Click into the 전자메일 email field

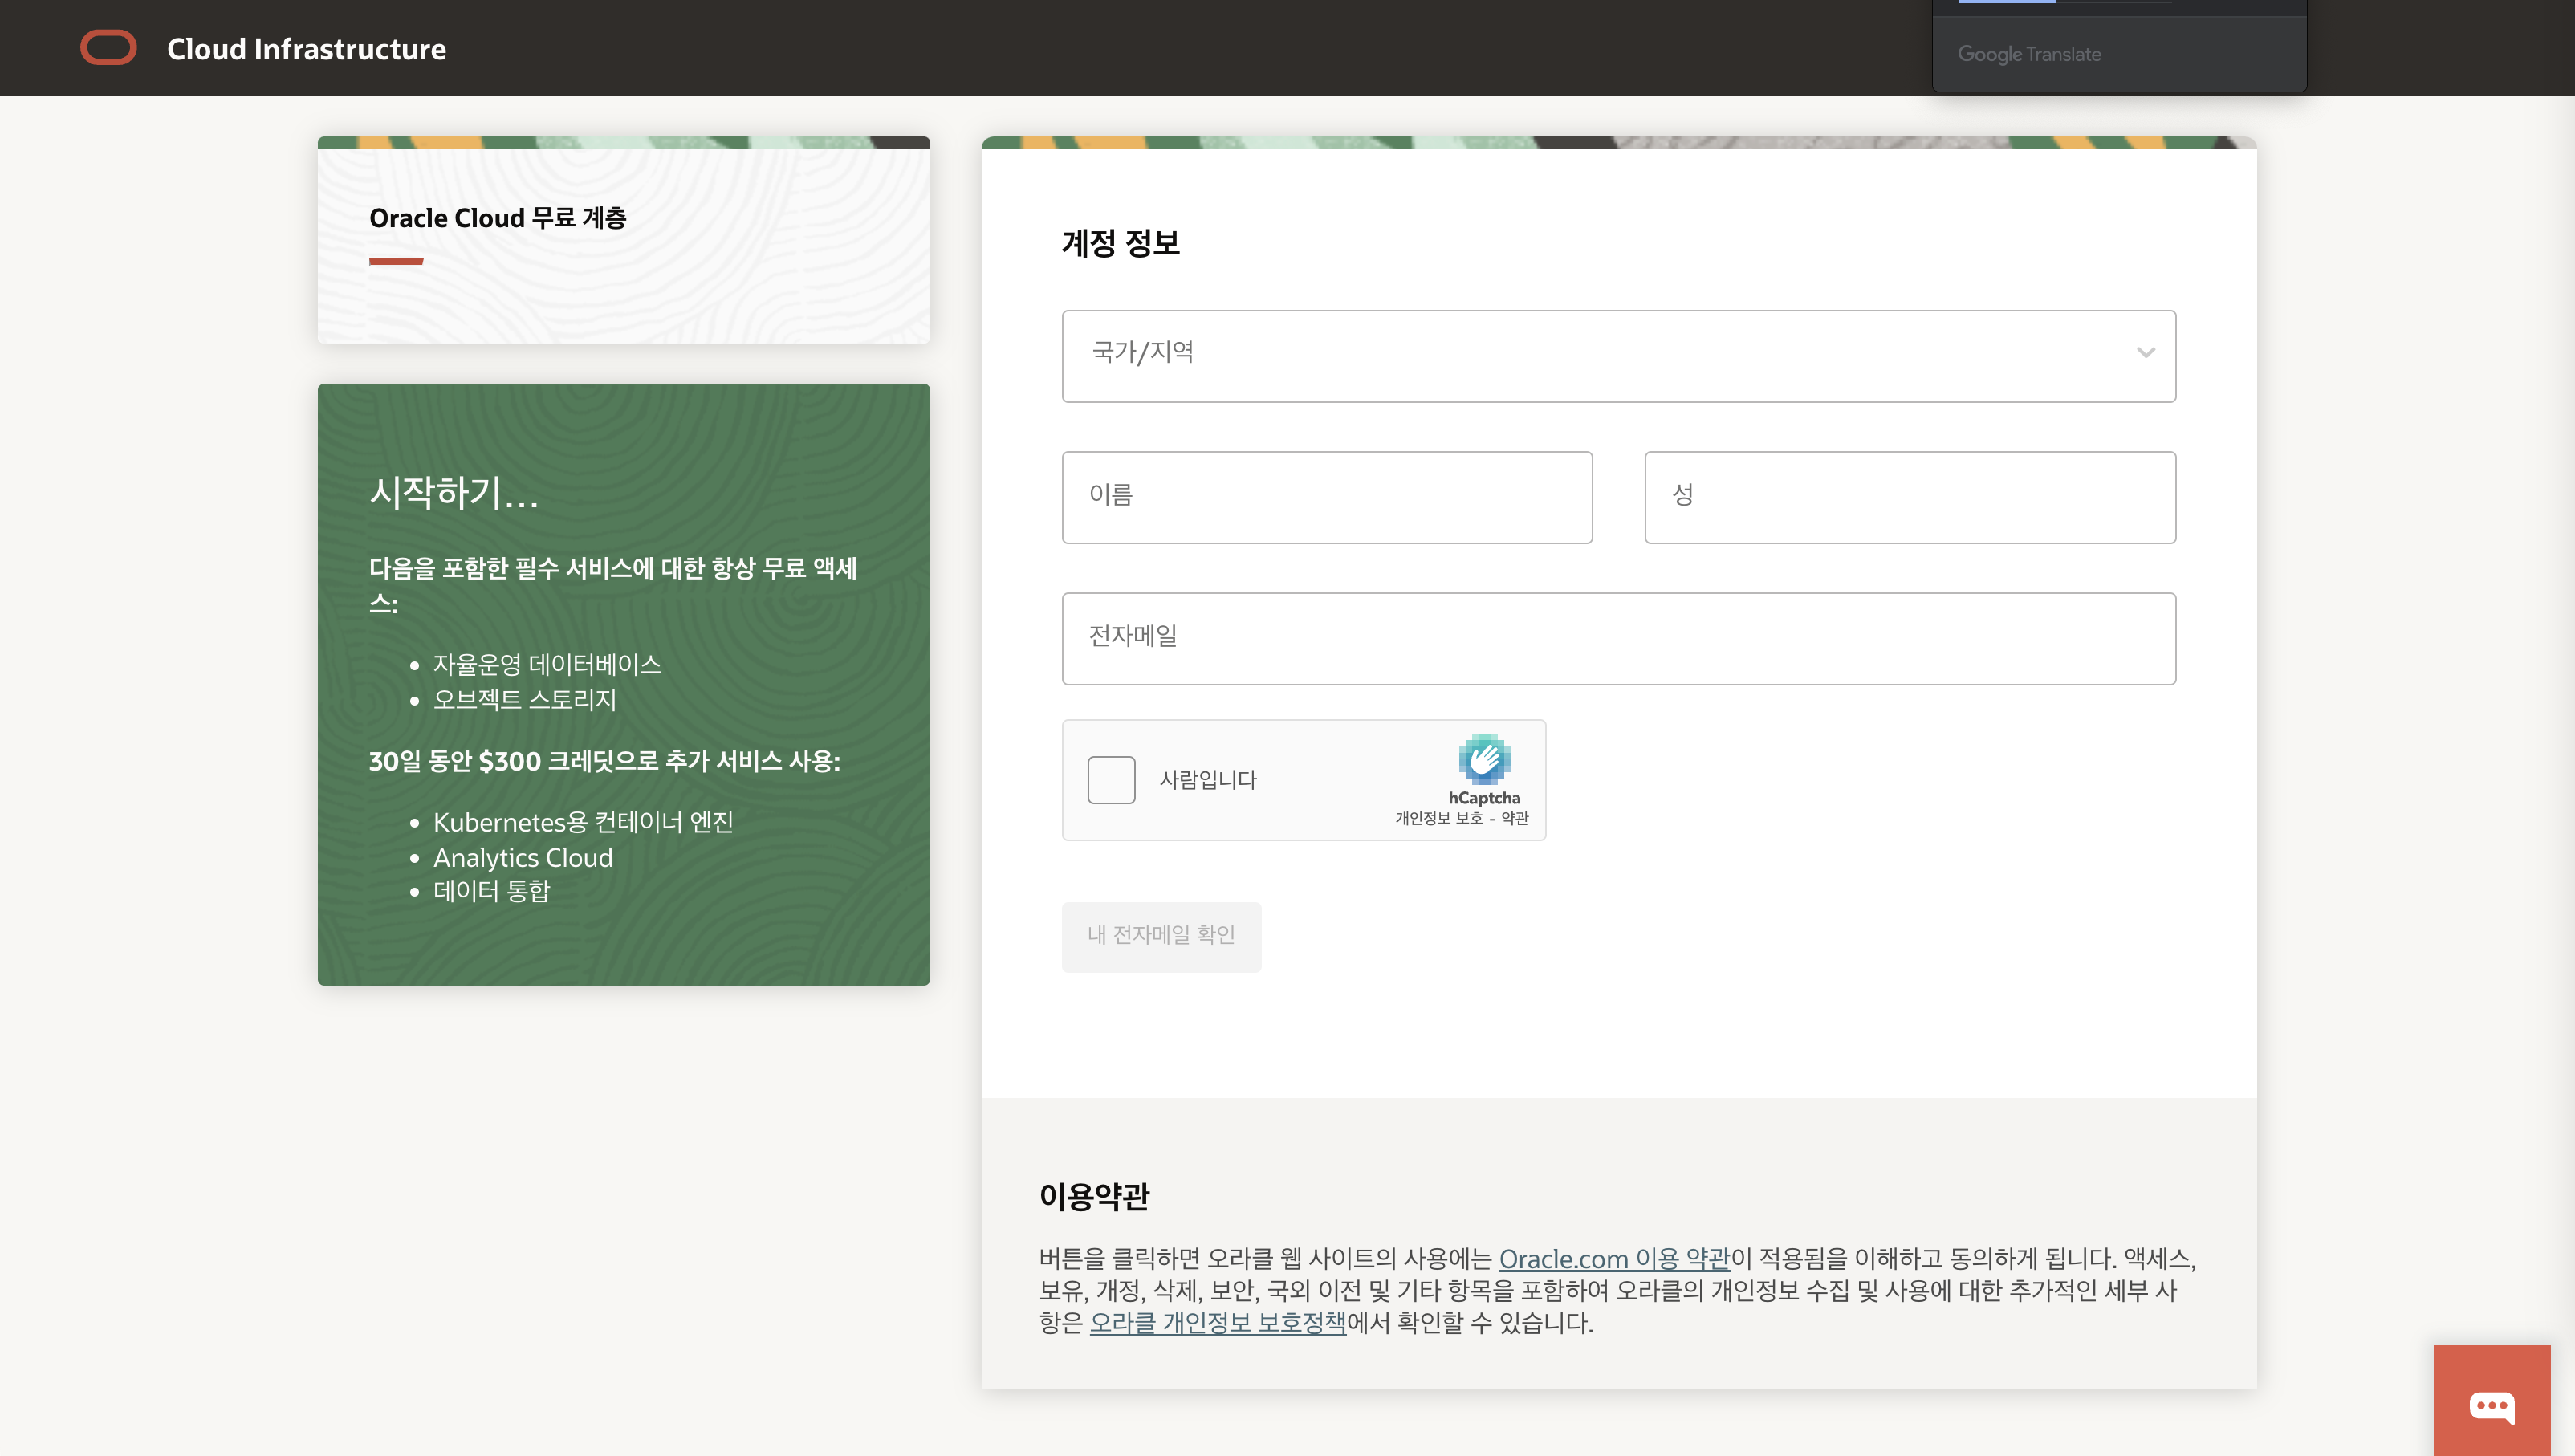[1618, 638]
